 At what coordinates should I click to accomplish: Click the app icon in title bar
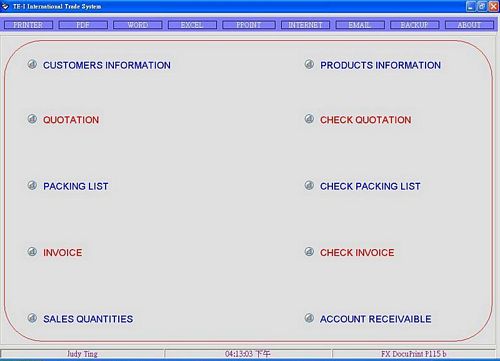click(x=5, y=6)
